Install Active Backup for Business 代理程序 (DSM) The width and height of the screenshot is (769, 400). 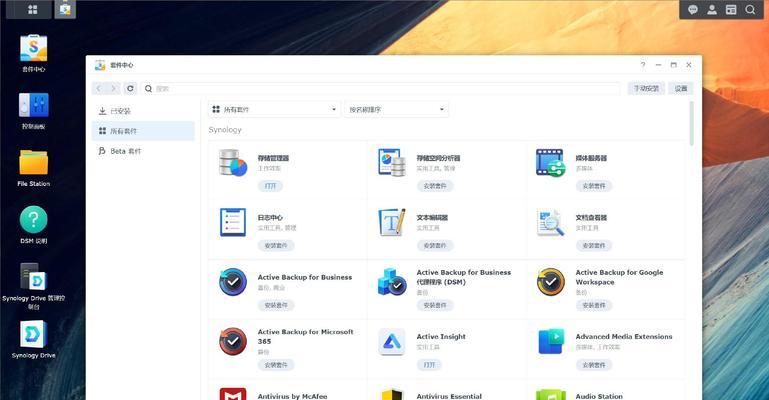435,305
